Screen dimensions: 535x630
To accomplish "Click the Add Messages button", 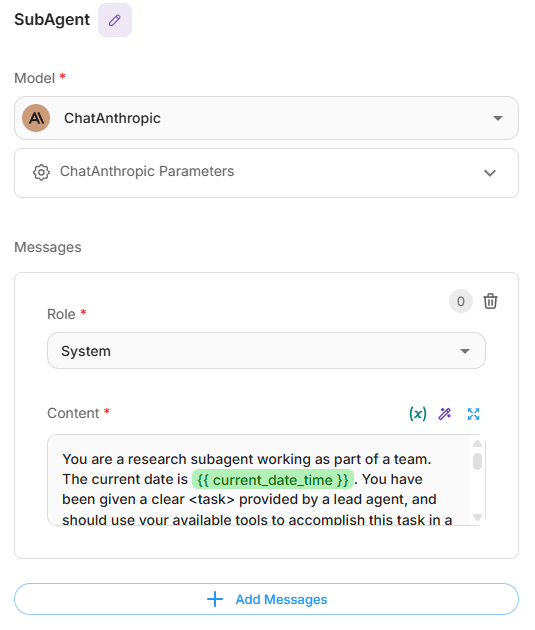I will (266, 599).
